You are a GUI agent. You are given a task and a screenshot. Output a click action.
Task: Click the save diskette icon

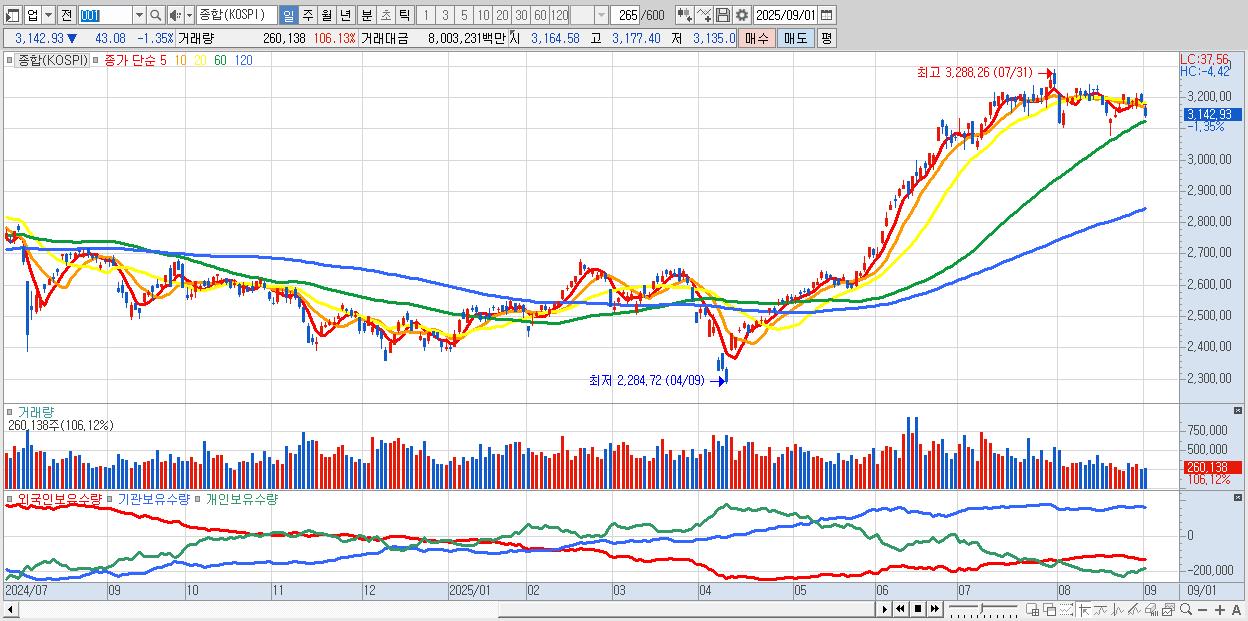click(x=723, y=15)
